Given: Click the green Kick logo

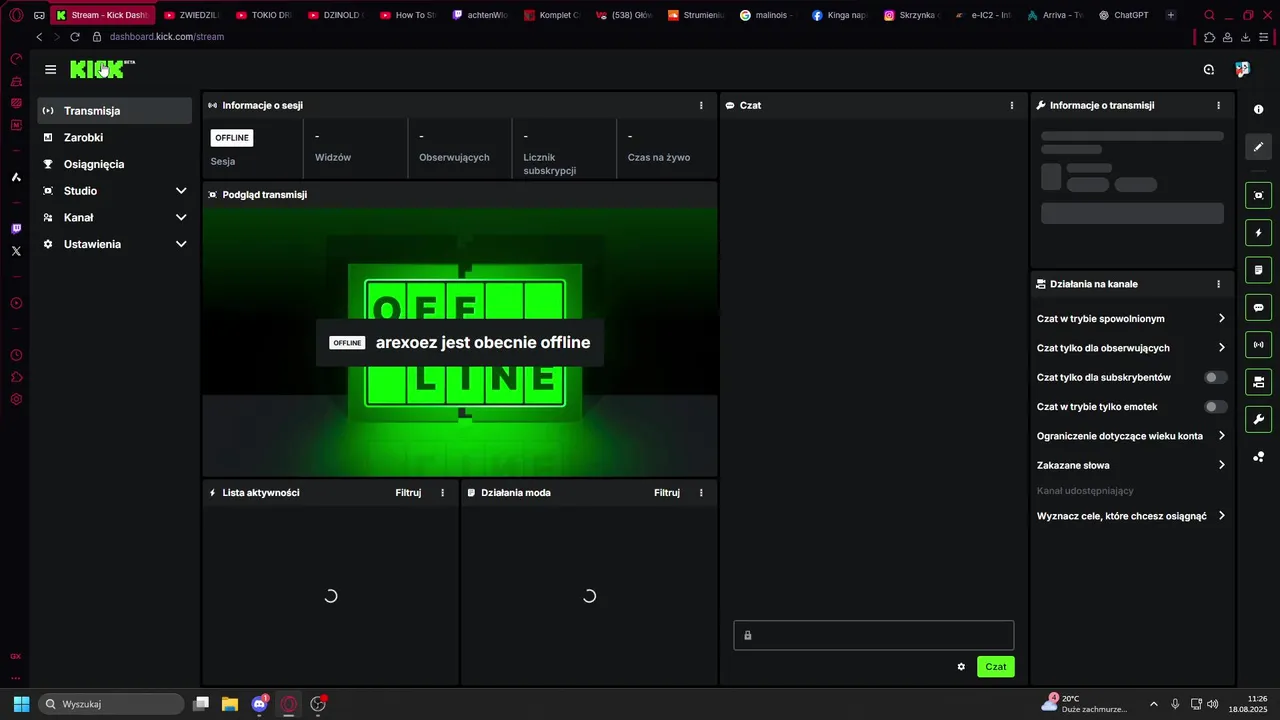Looking at the screenshot, I should coord(98,69).
